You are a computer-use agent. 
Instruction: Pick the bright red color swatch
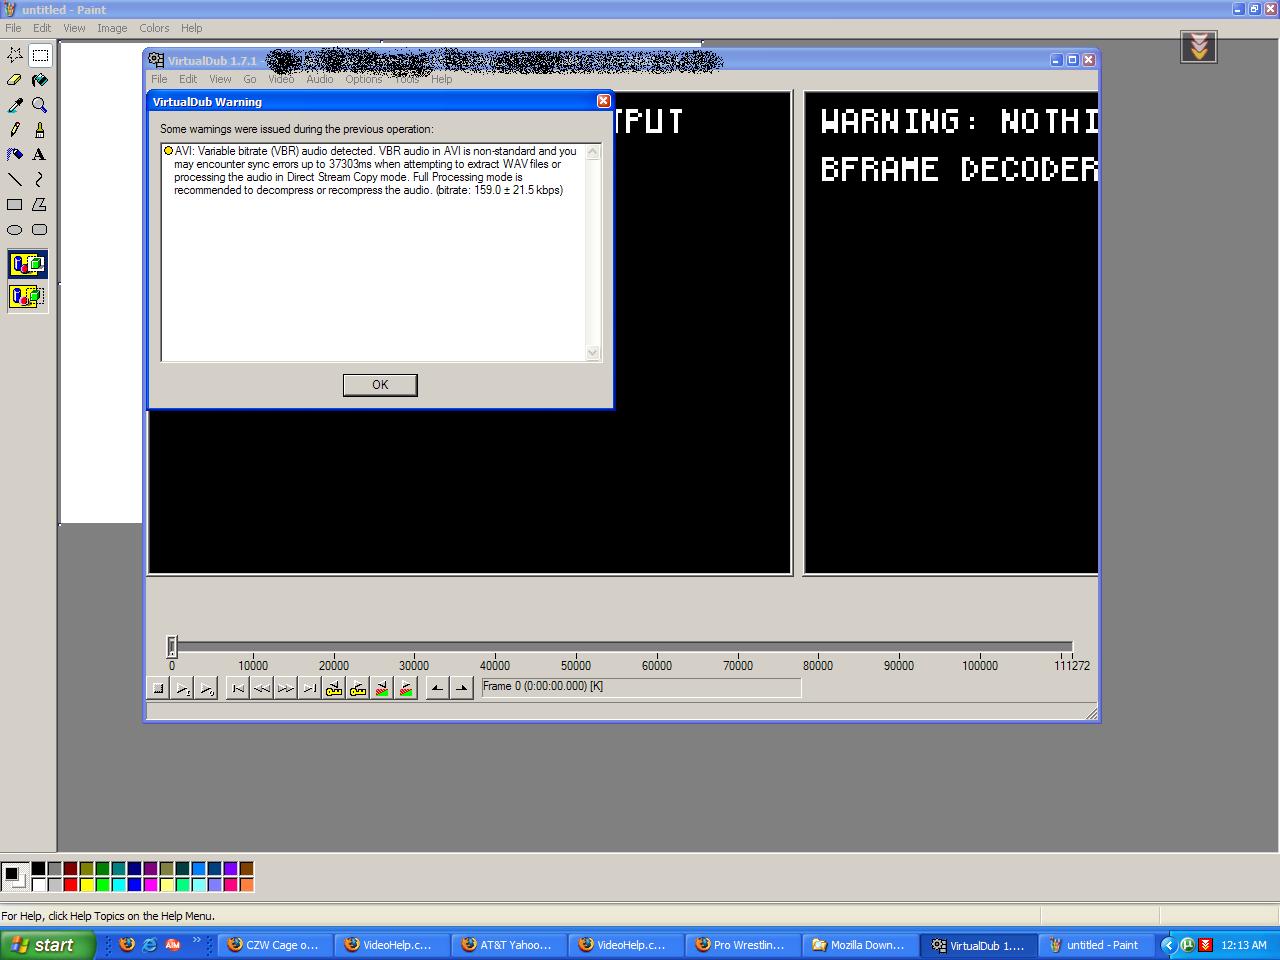tap(70, 885)
